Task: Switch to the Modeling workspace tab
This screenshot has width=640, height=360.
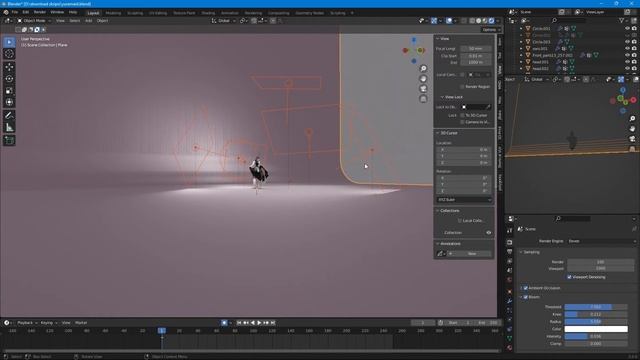Action: [x=113, y=13]
